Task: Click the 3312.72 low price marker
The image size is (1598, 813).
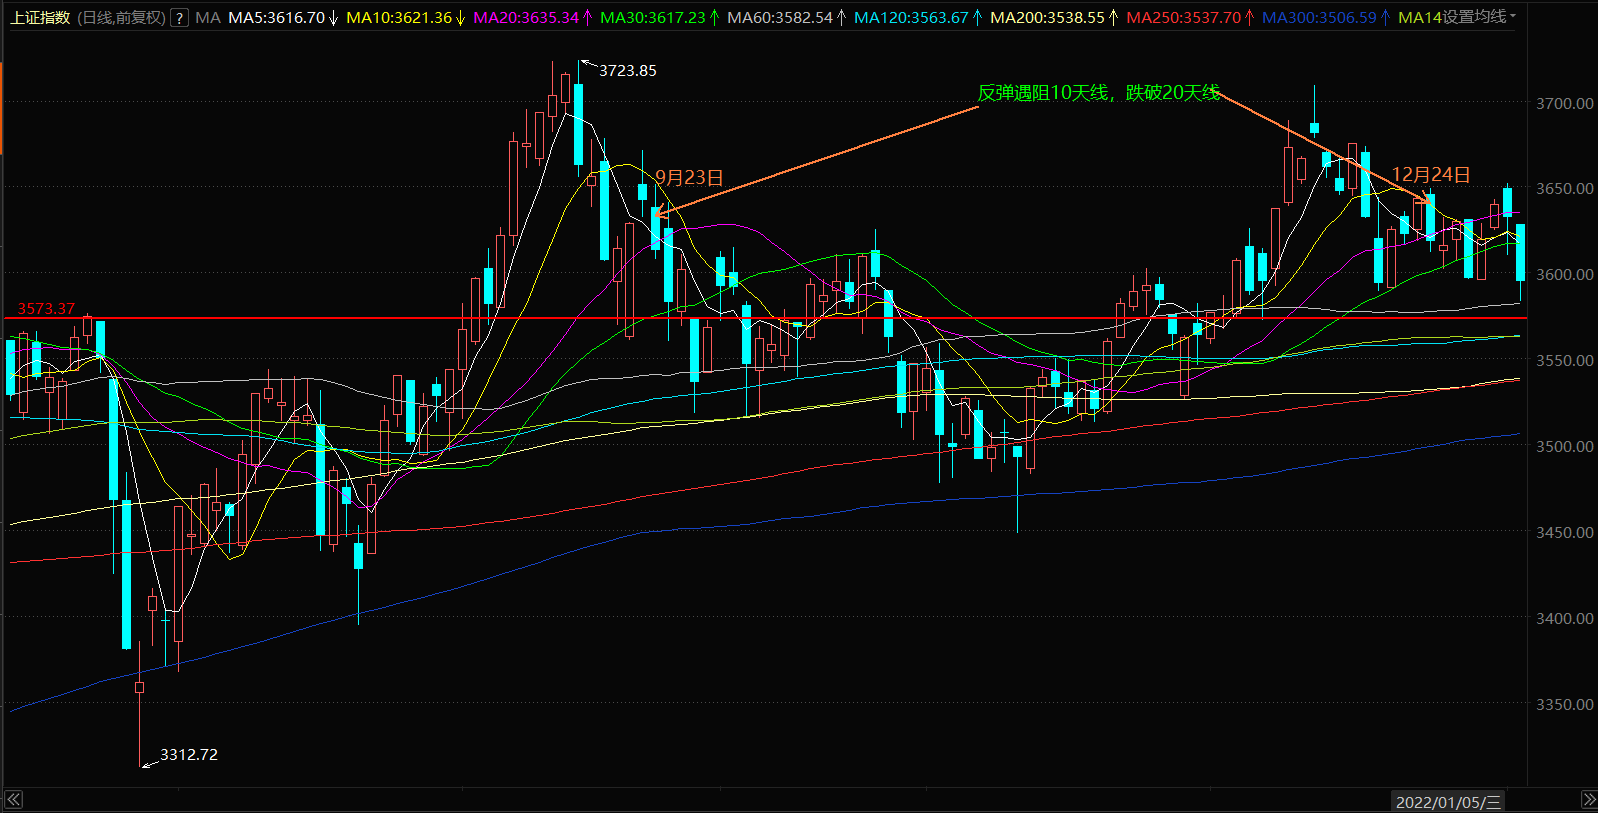Action: tap(189, 755)
